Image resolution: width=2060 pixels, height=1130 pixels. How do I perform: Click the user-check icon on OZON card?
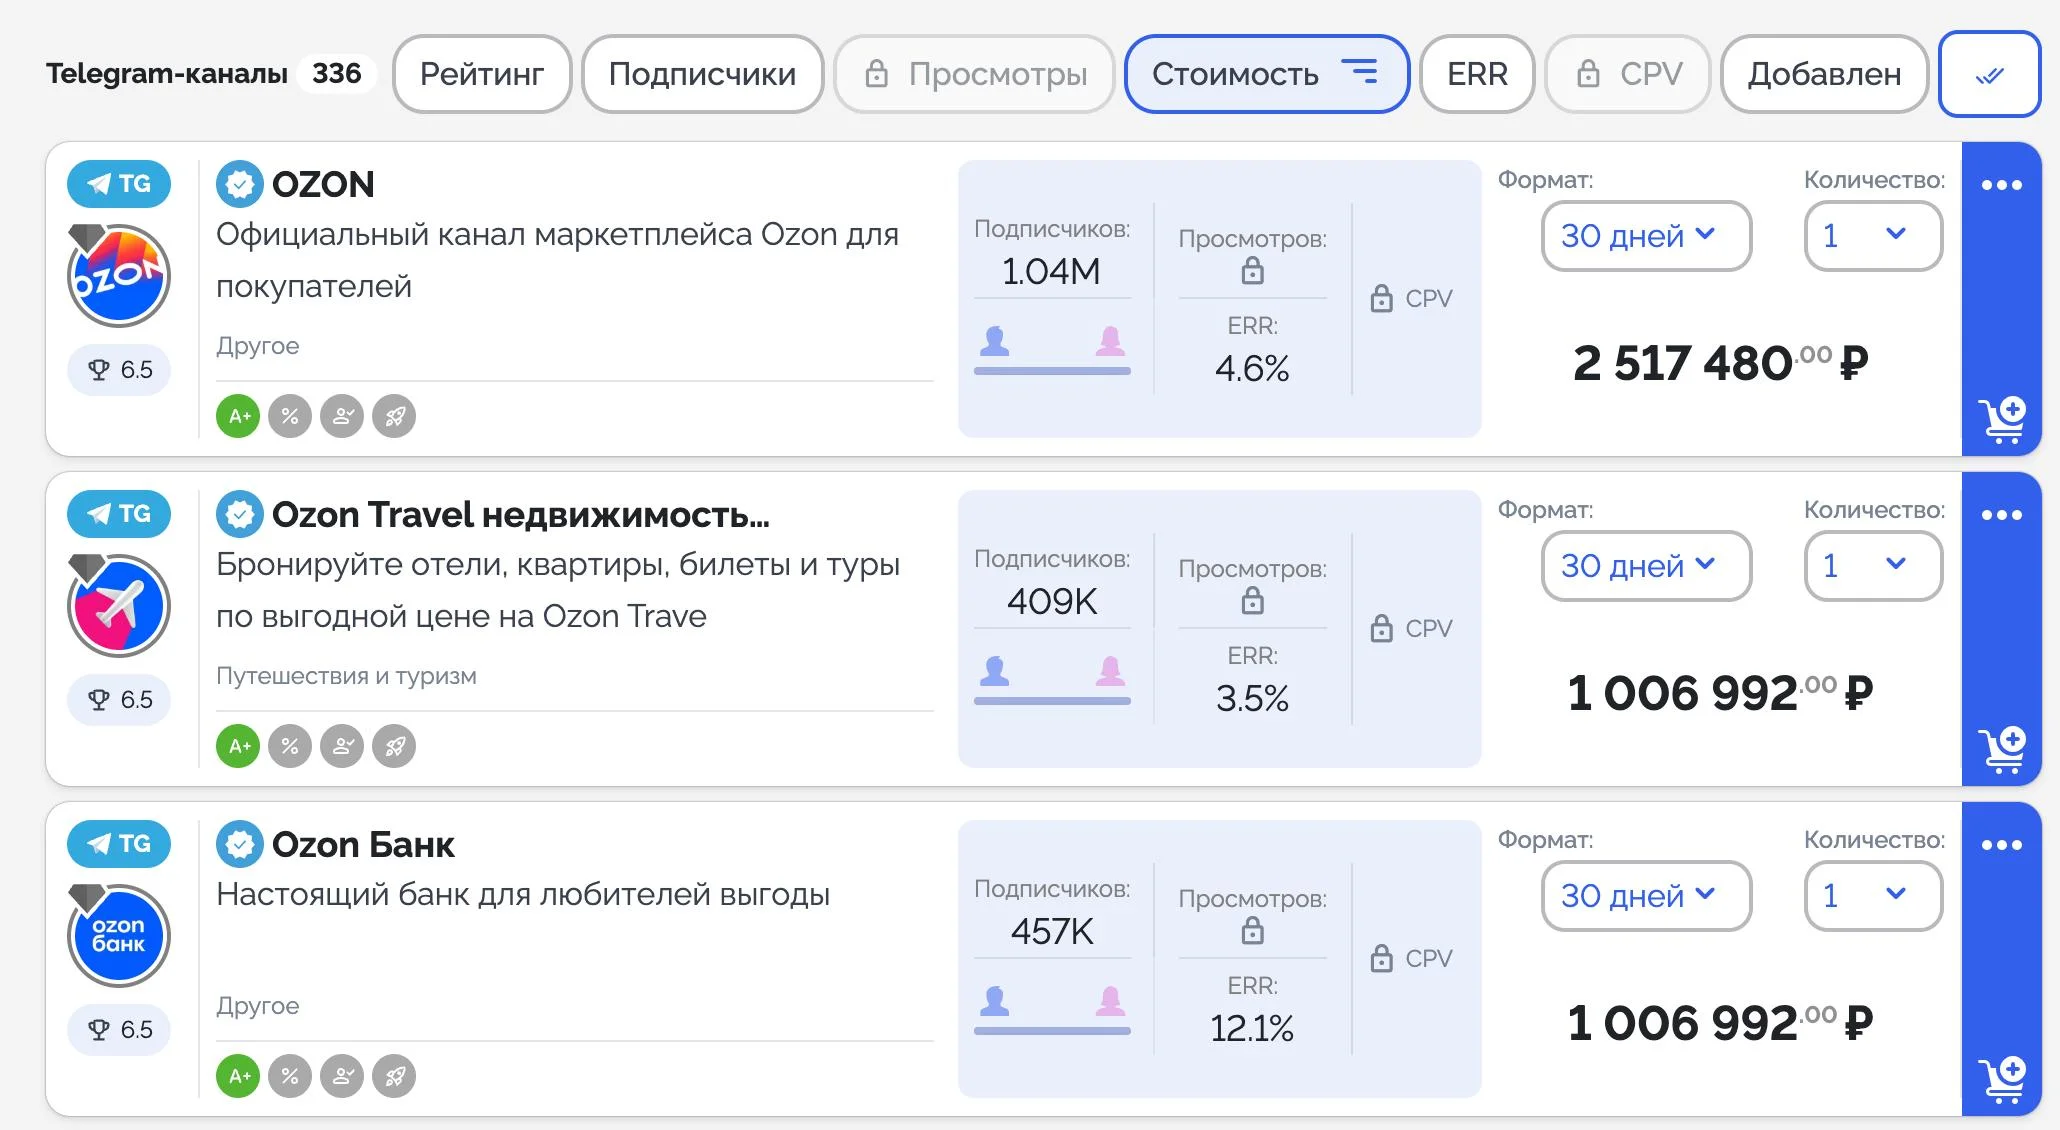point(342,416)
